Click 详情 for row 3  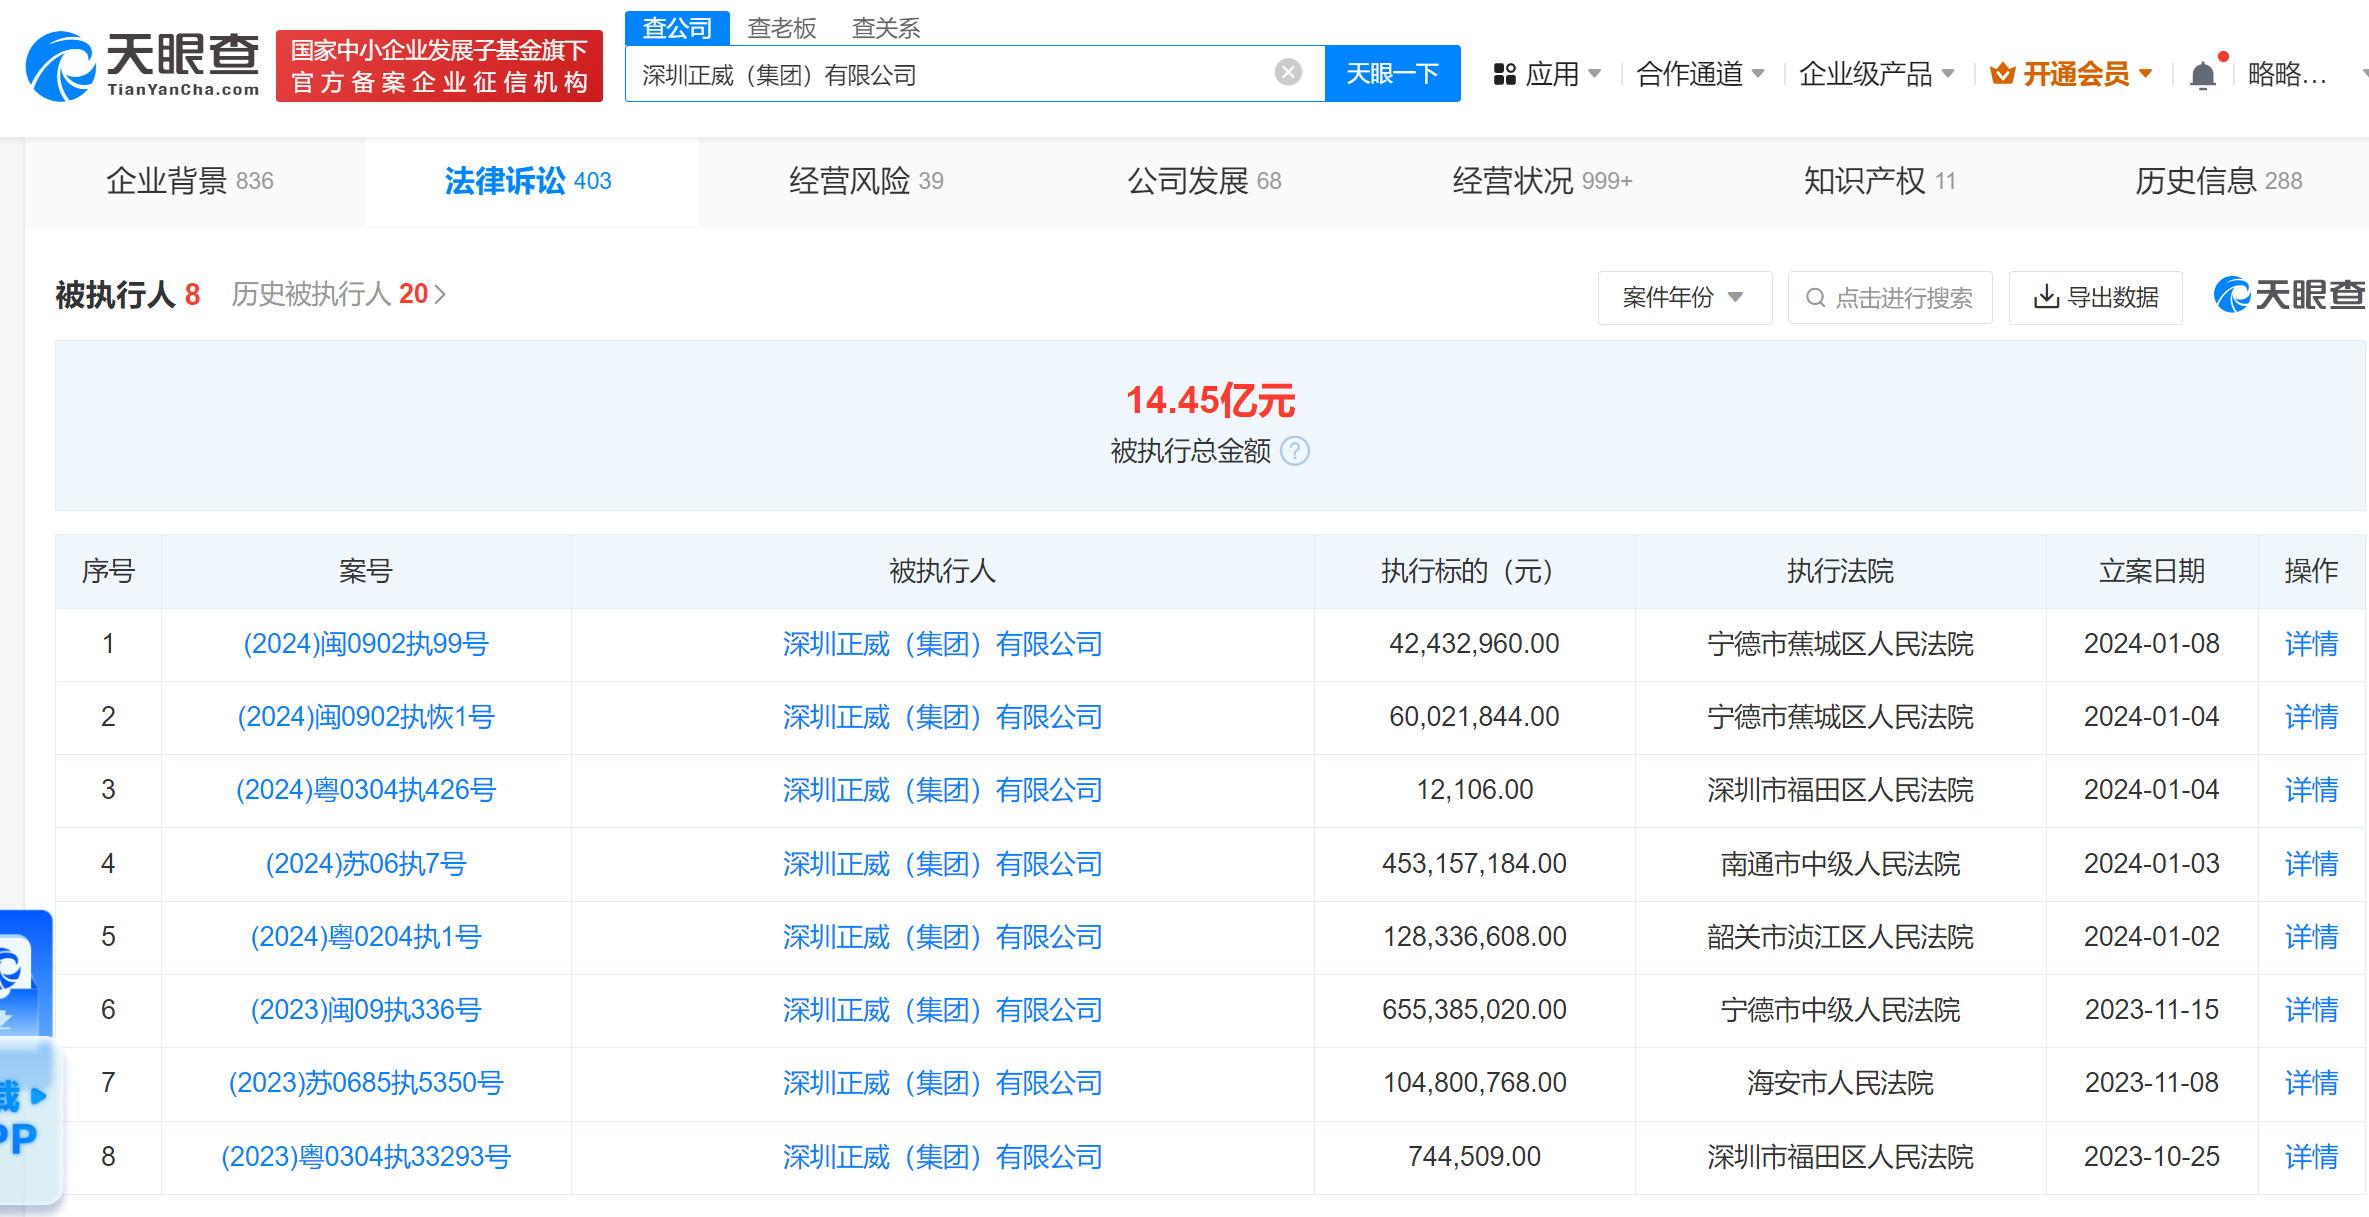click(2311, 790)
